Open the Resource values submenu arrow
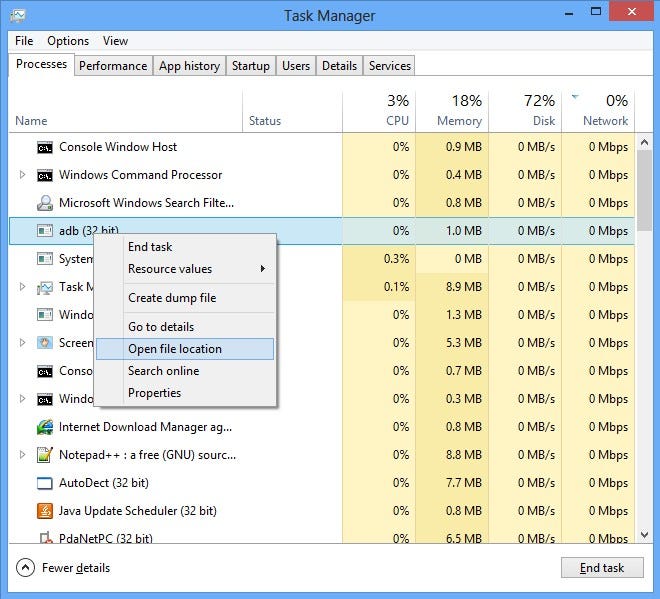Image resolution: width=660 pixels, height=599 pixels. point(263,269)
